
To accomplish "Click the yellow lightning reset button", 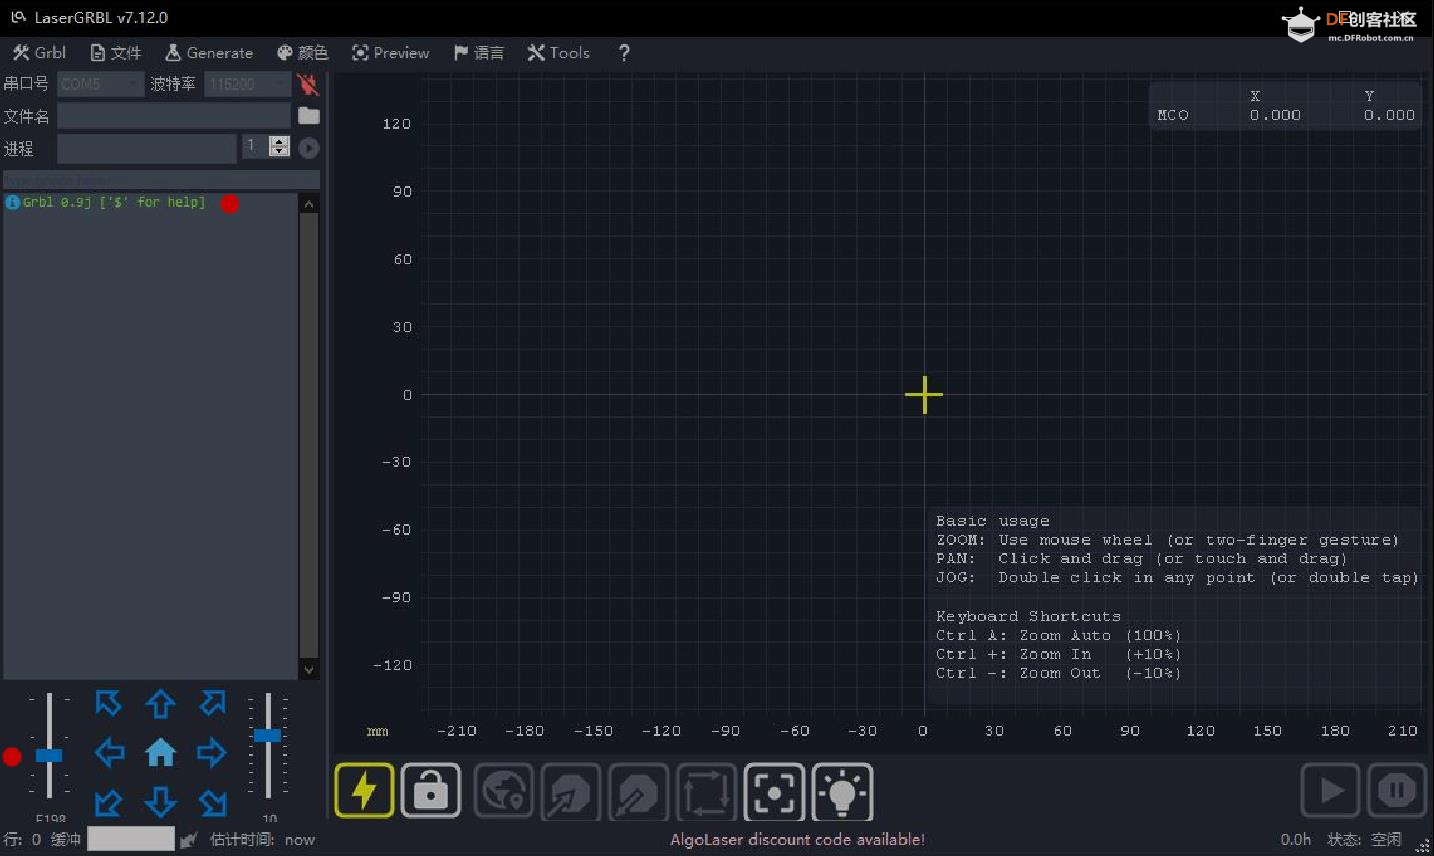I will 364,790.
